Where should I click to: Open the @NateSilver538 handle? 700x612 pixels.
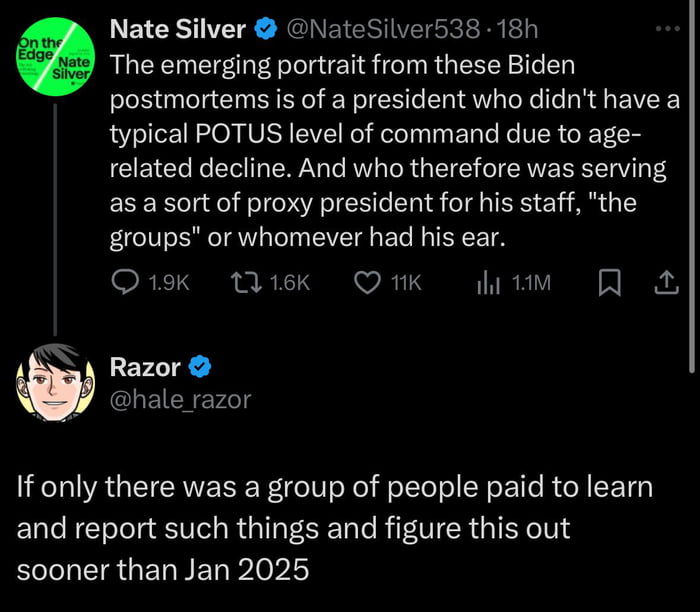point(382,30)
